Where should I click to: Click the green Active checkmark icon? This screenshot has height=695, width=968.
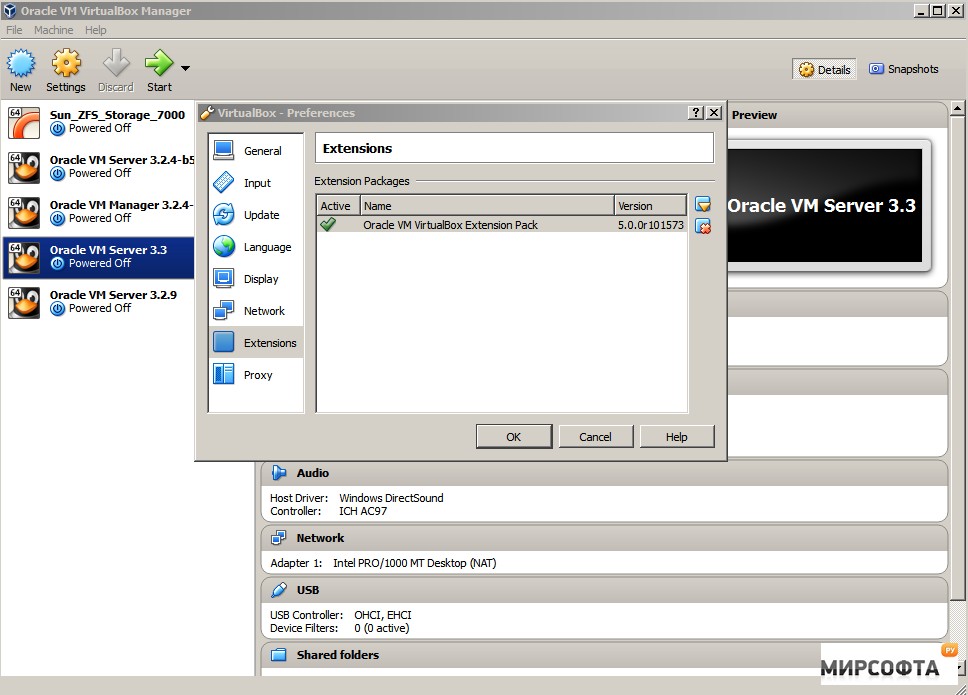pos(328,225)
